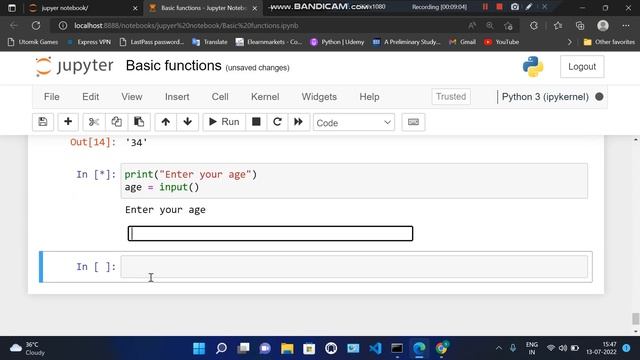This screenshot has width=640, height=360.
Task: Copy selected cells icon
Action: [x=116, y=122]
